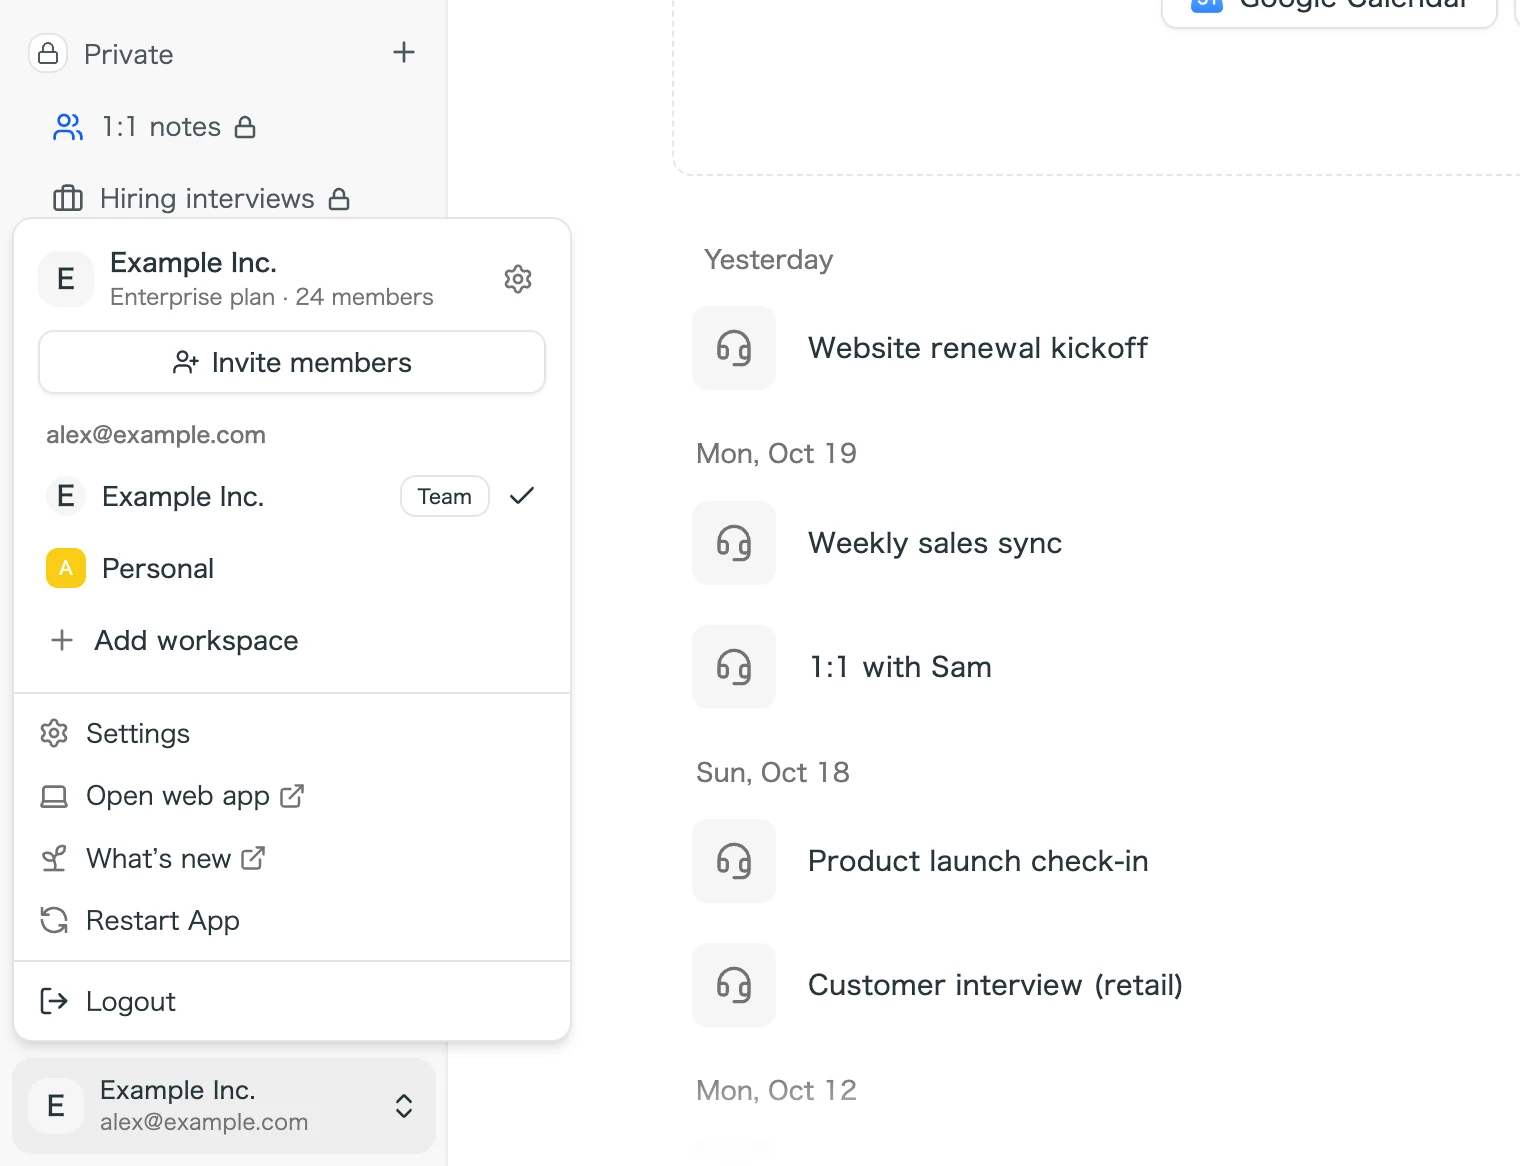Click the yellow Personal workspace avatar

(x=66, y=568)
